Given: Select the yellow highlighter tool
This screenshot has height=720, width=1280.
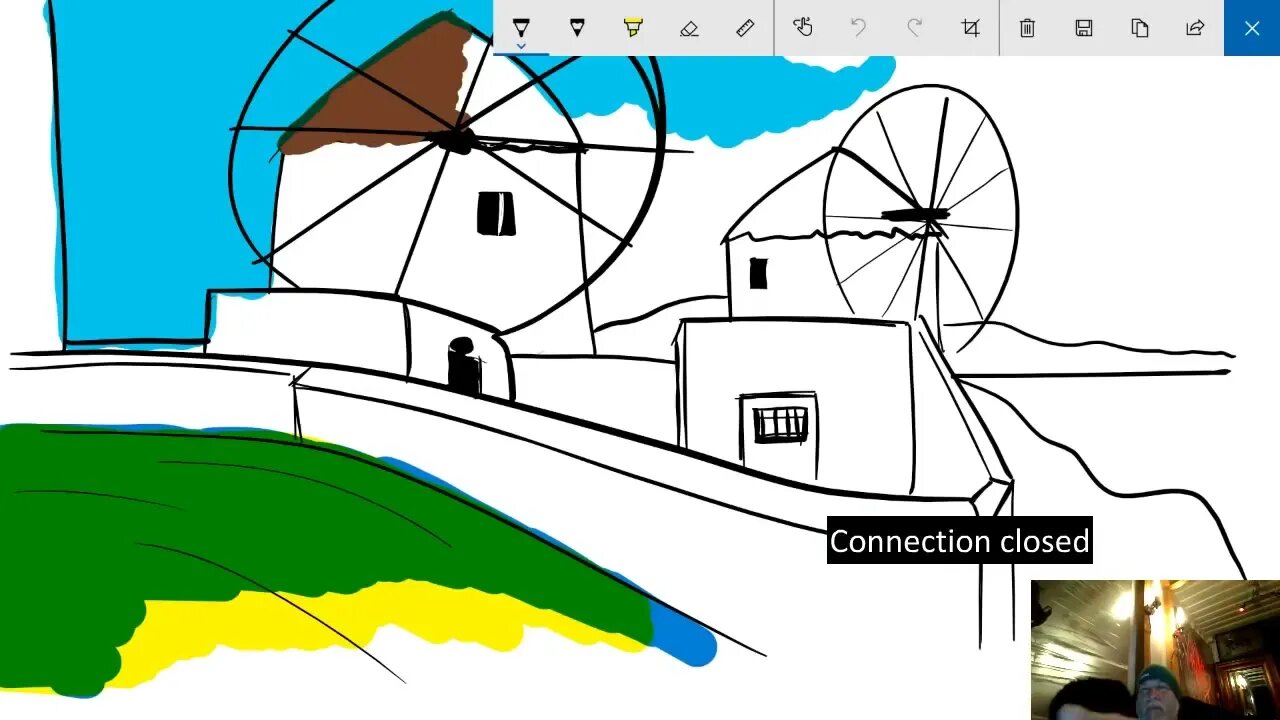Looking at the screenshot, I should tap(633, 27).
